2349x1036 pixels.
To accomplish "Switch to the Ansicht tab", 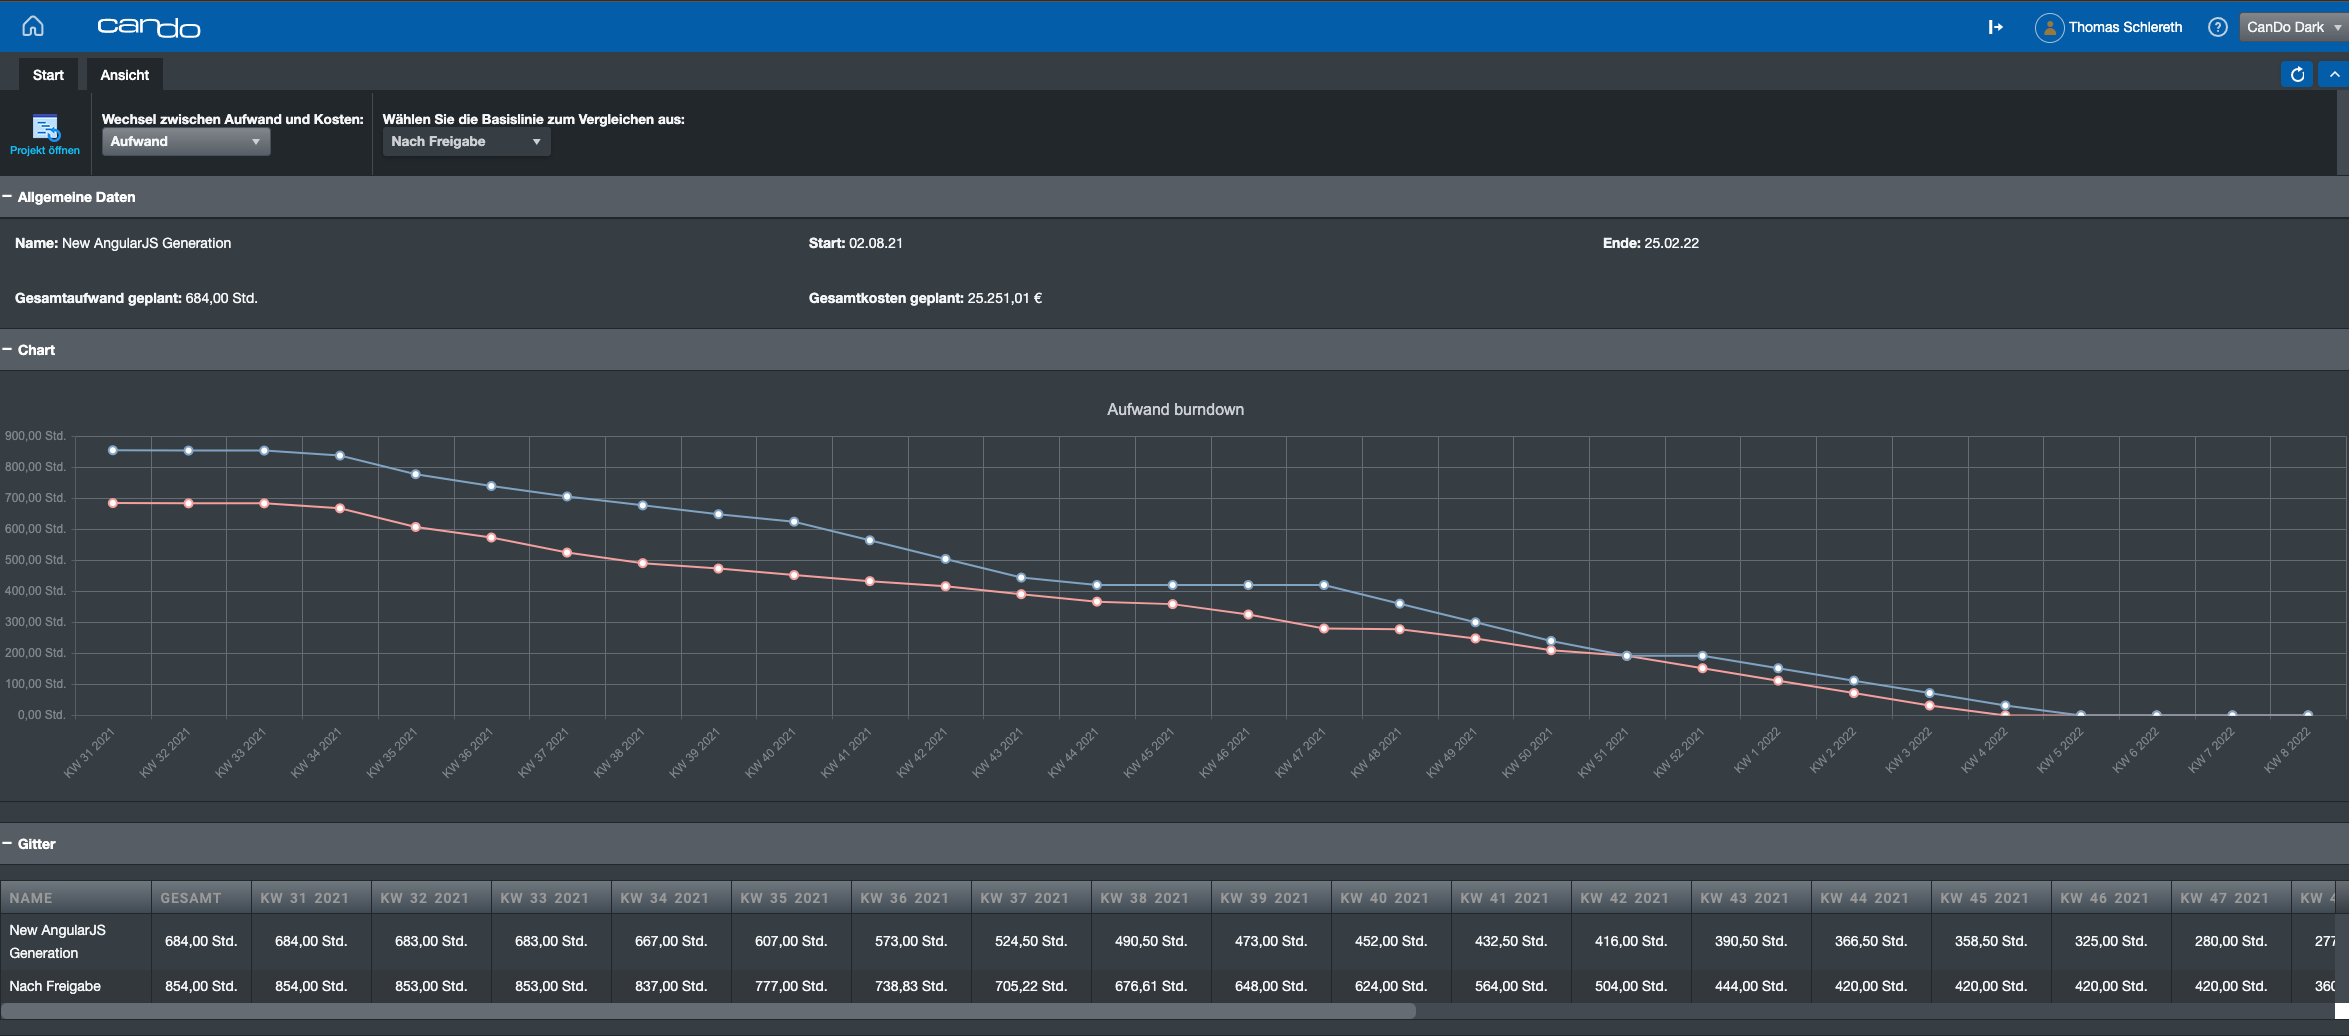I will [x=124, y=75].
